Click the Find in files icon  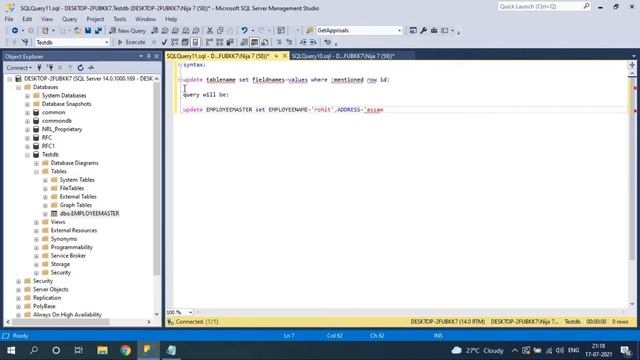point(310,31)
